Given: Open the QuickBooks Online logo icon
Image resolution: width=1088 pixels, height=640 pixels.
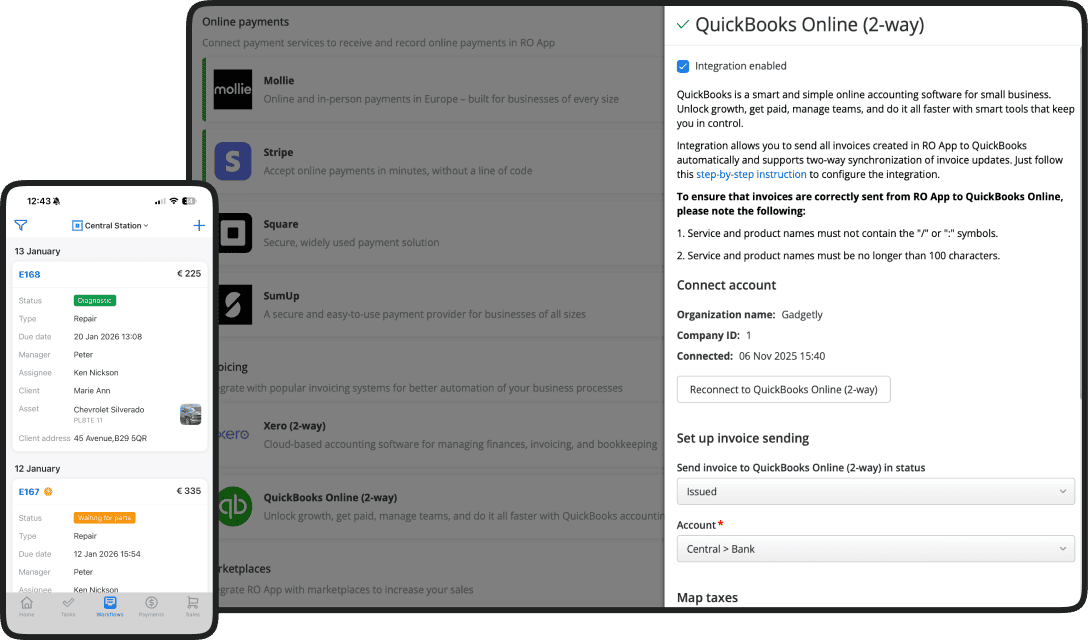Looking at the screenshot, I should point(232,507).
